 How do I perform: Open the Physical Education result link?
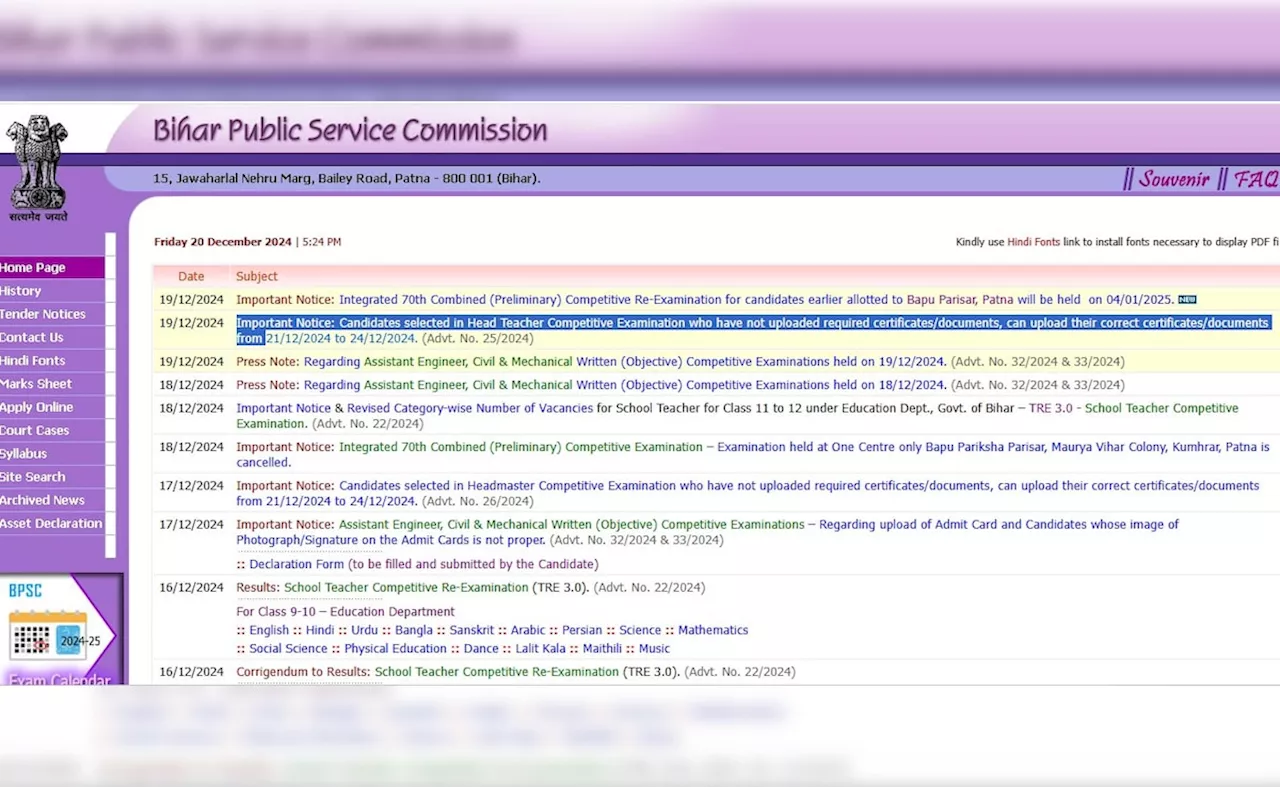tap(395, 649)
